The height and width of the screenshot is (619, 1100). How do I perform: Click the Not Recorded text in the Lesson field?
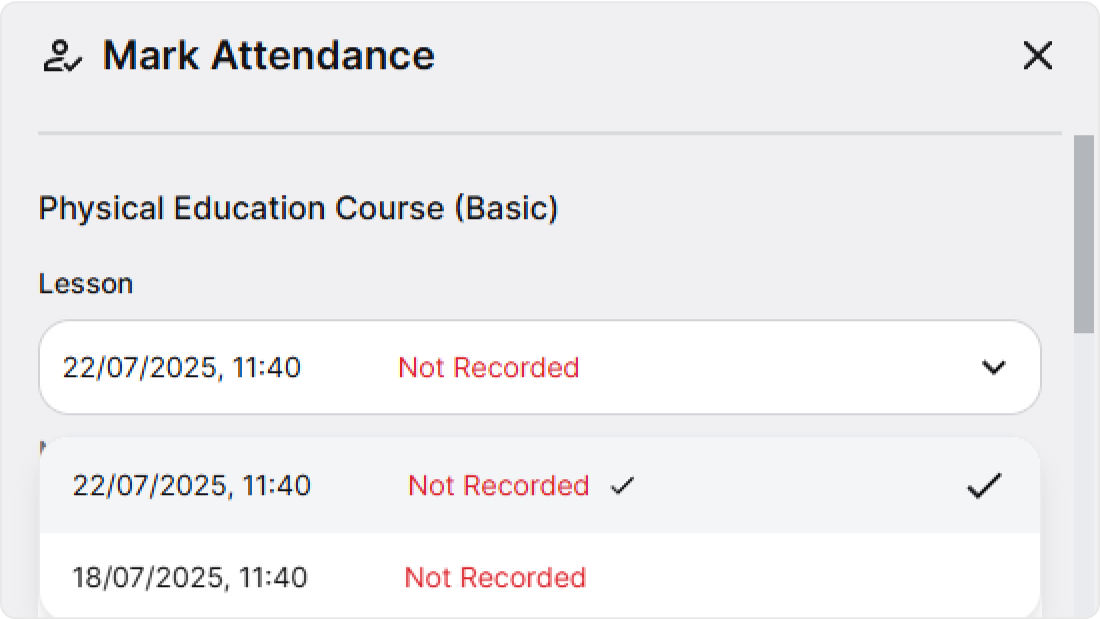[488, 368]
